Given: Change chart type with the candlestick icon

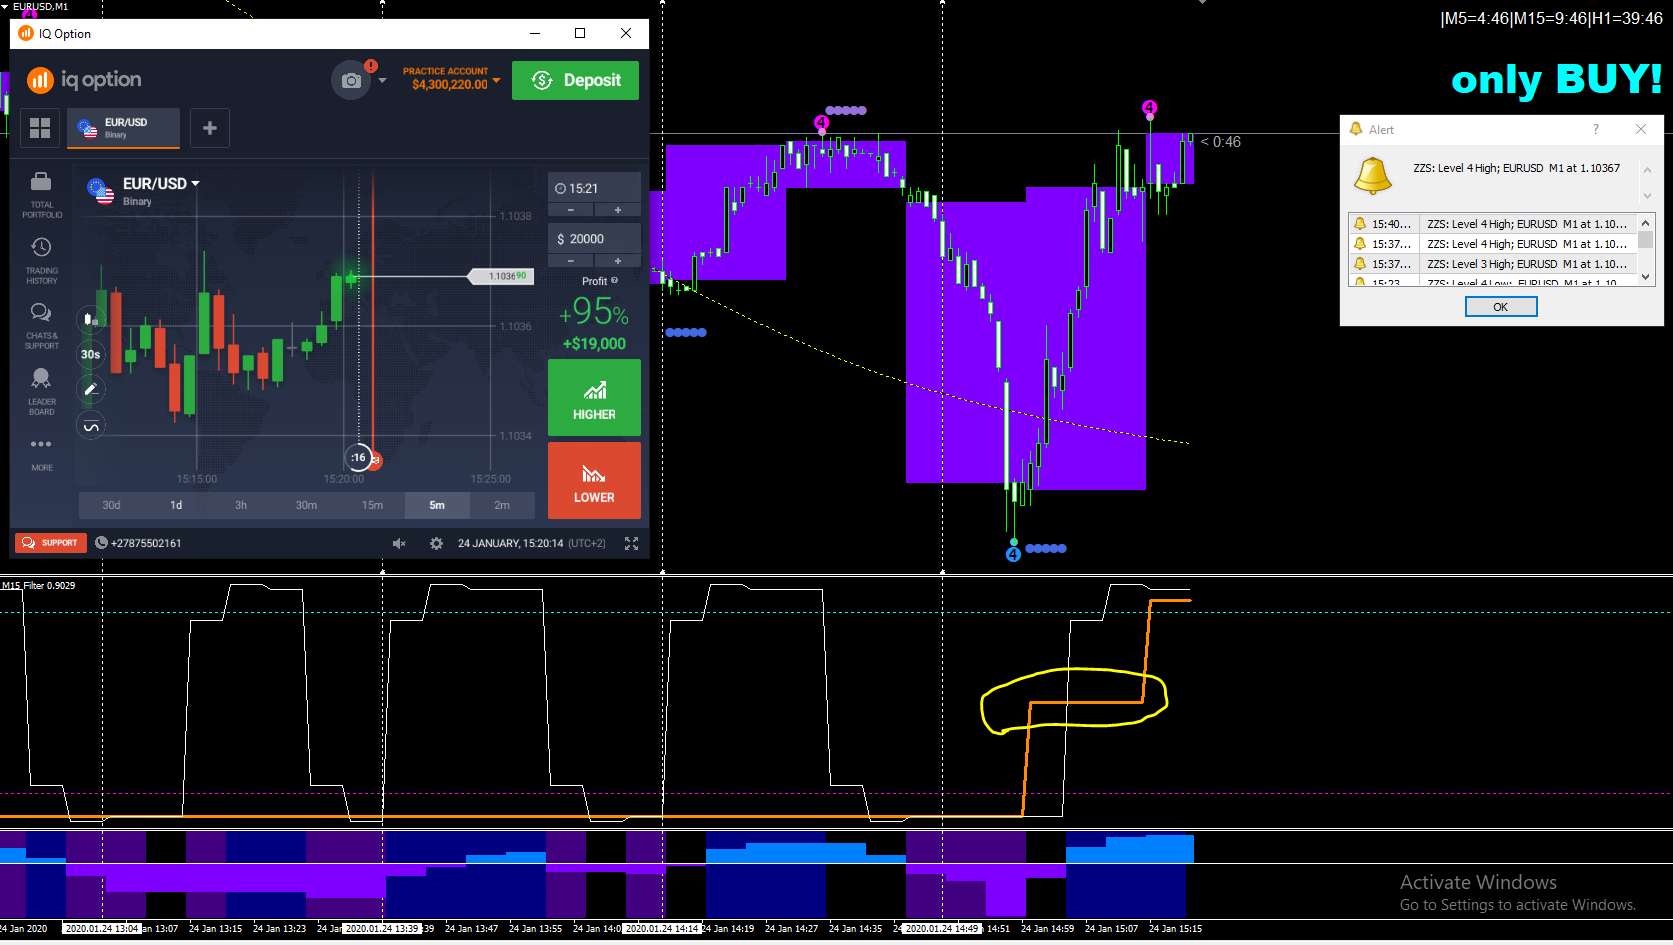Looking at the screenshot, I should pos(91,320).
